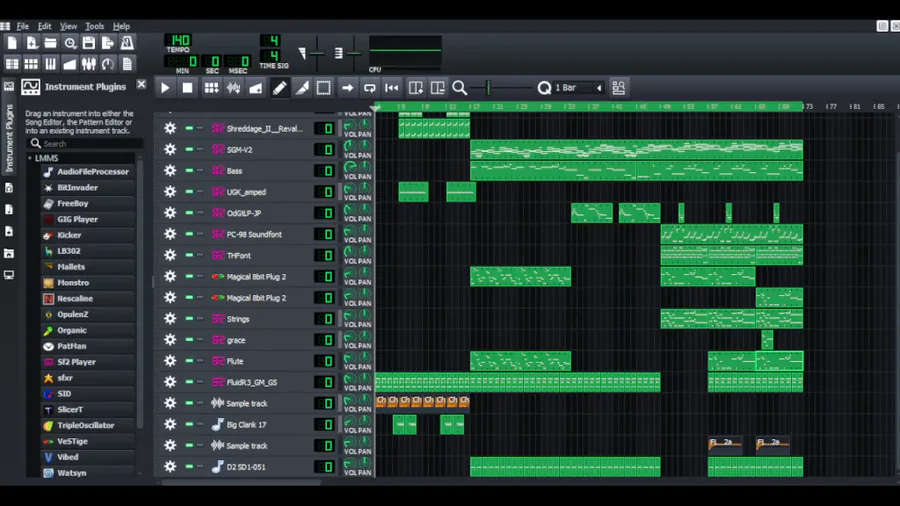Viewport: 900px width, 506px height.
Task: Open the Edit menu
Action: pos(45,26)
